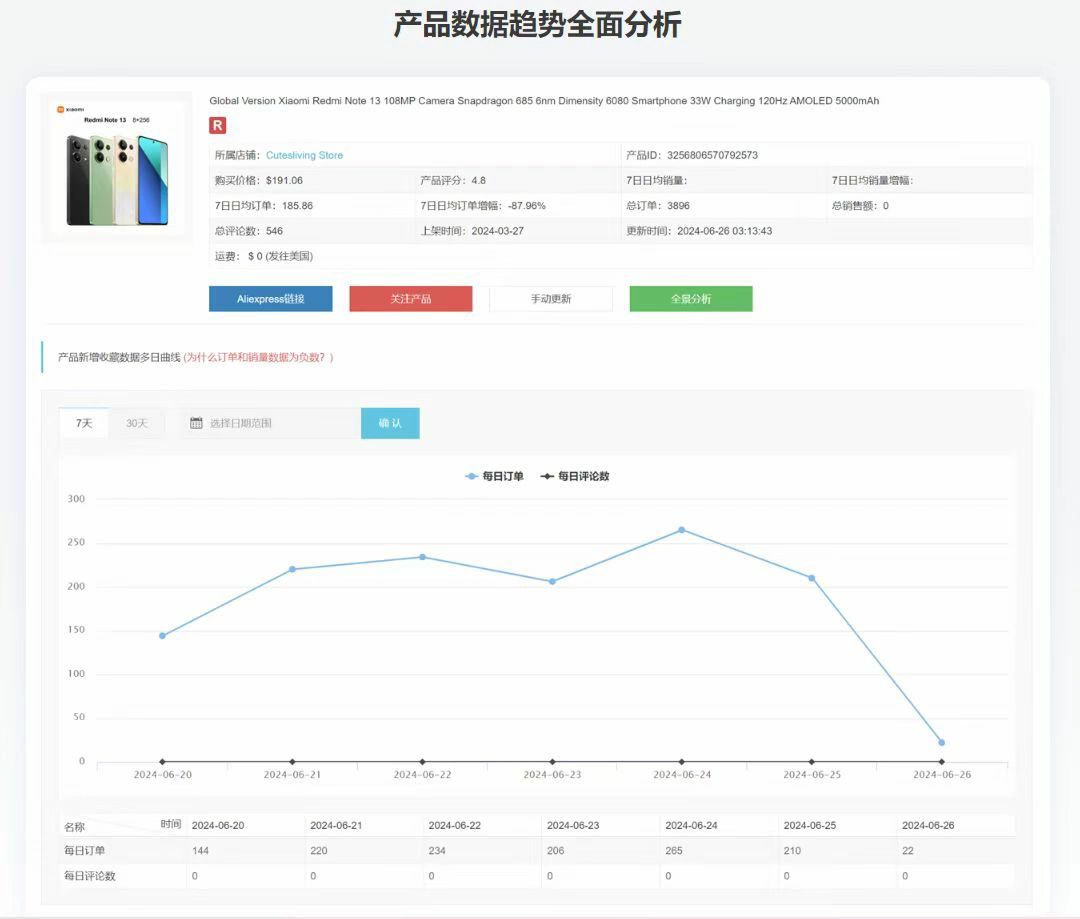Click the 7日日均销量 label
1080x919 pixels.
click(x=656, y=180)
